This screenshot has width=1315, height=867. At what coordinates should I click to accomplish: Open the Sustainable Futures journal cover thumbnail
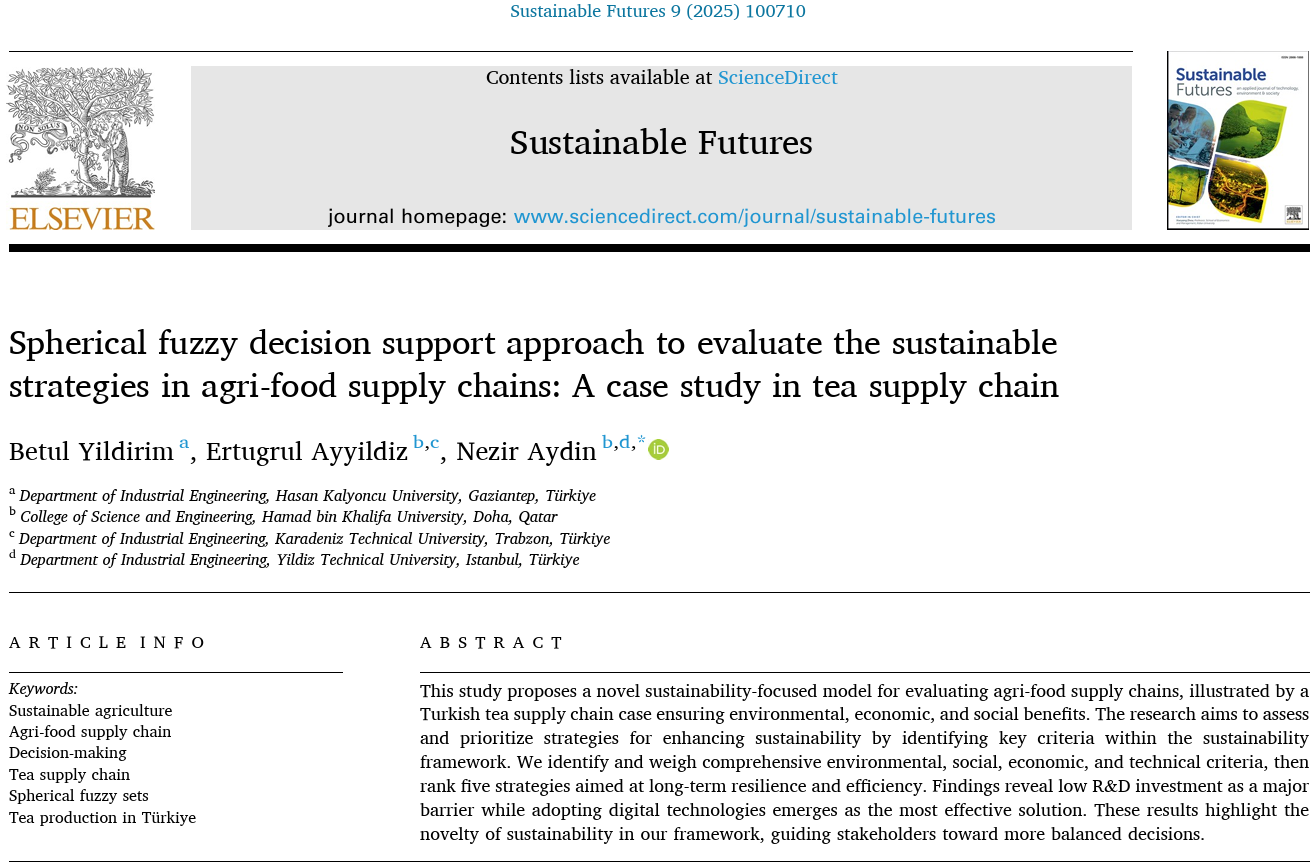(x=1237, y=141)
